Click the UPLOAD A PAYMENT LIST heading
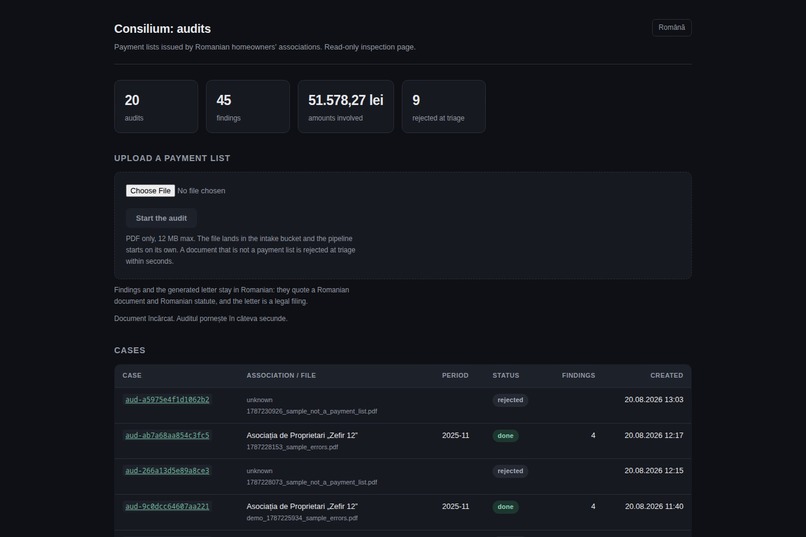Image resolution: width=806 pixels, height=537 pixels. pyautogui.click(x=172, y=158)
